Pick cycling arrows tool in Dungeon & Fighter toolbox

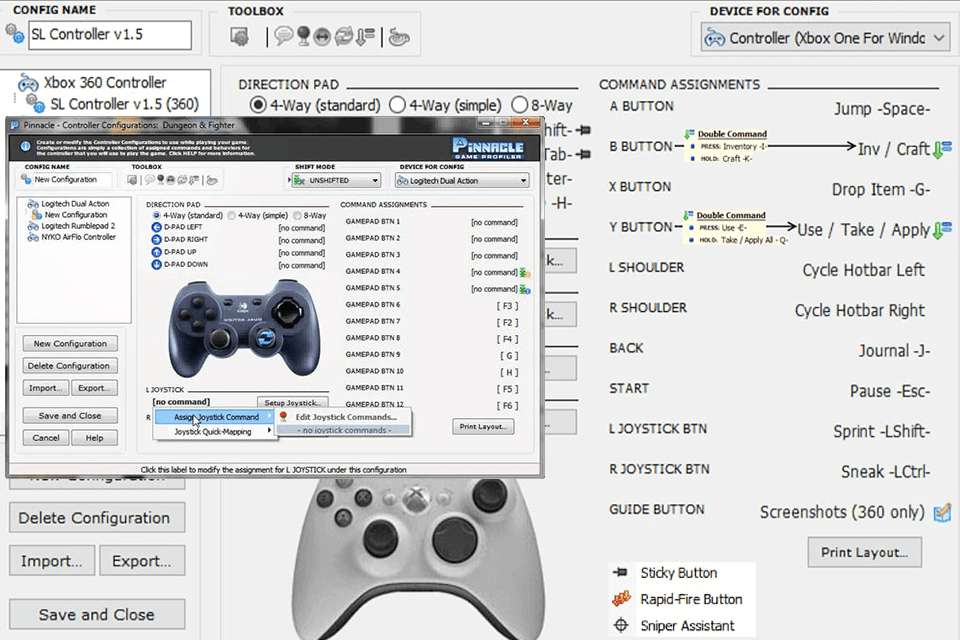point(182,180)
